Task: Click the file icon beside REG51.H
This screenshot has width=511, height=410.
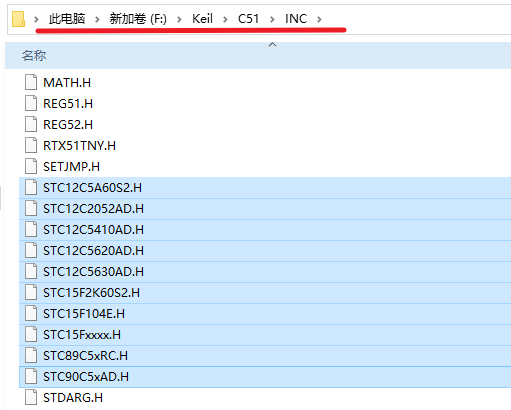Action: [x=31, y=103]
